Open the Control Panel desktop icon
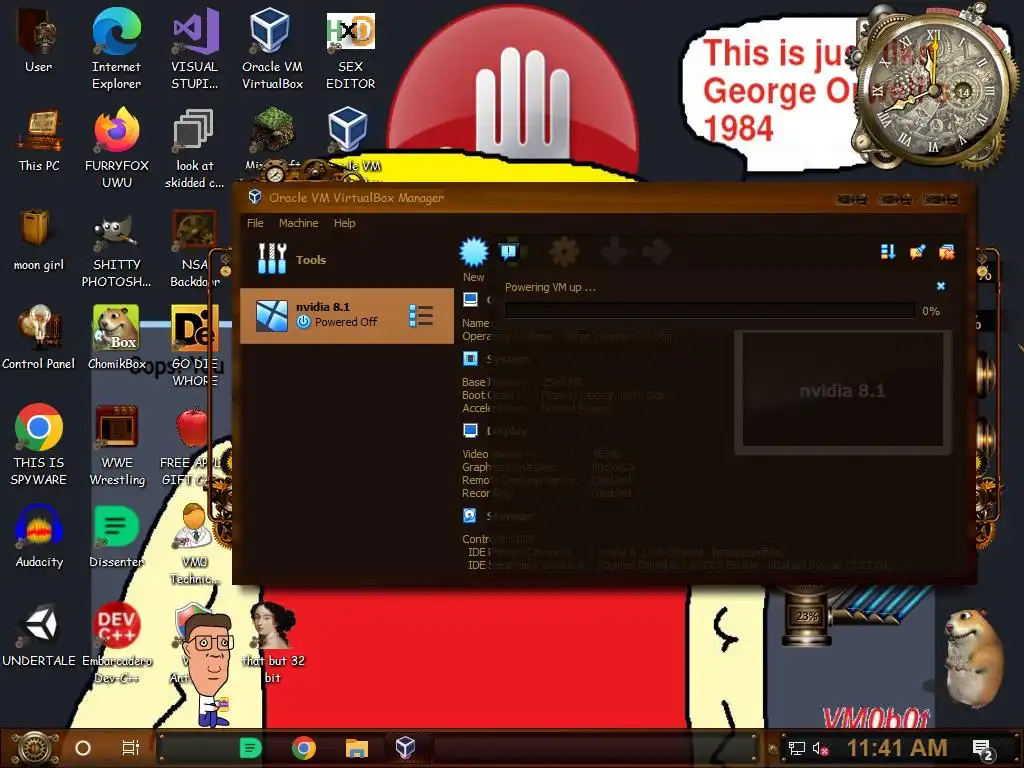Image resolution: width=1024 pixels, height=768 pixels. click(x=38, y=338)
